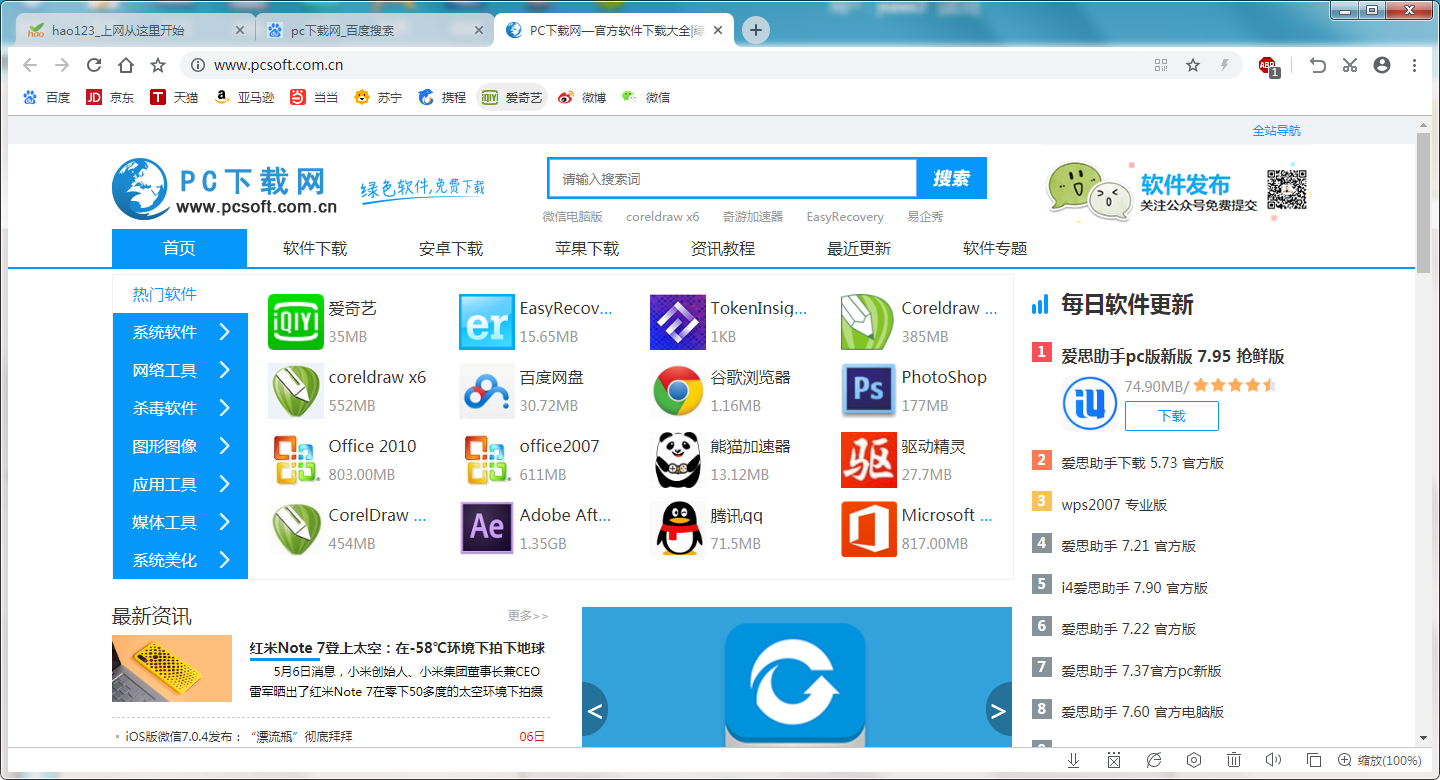Image resolution: width=1440 pixels, height=780 pixels.
Task: Select the 软件下载 navigation tab
Action: point(315,248)
